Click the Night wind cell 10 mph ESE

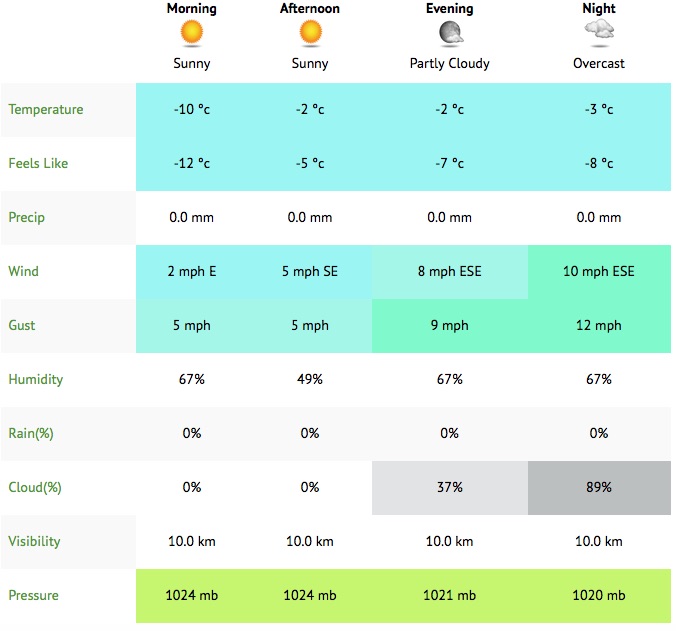(599, 272)
